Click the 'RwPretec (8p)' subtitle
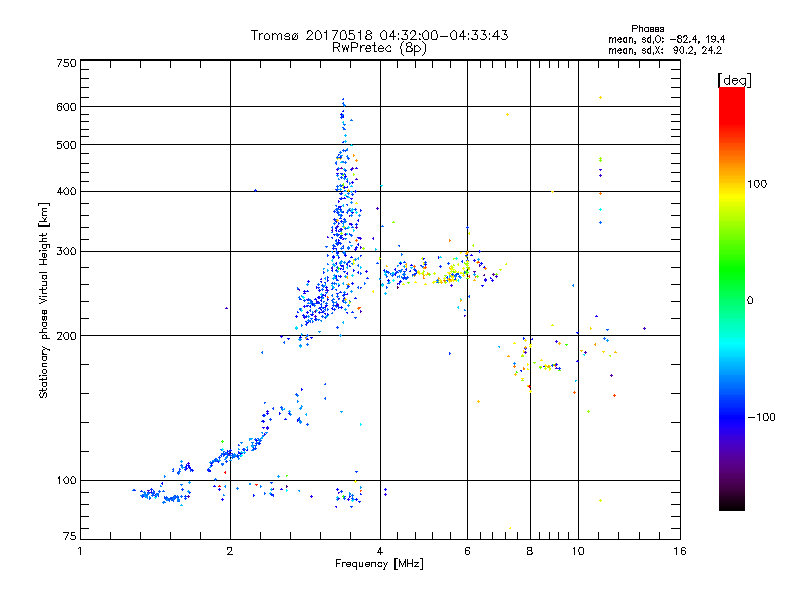The width and height of the screenshot is (800, 600). [379, 48]
